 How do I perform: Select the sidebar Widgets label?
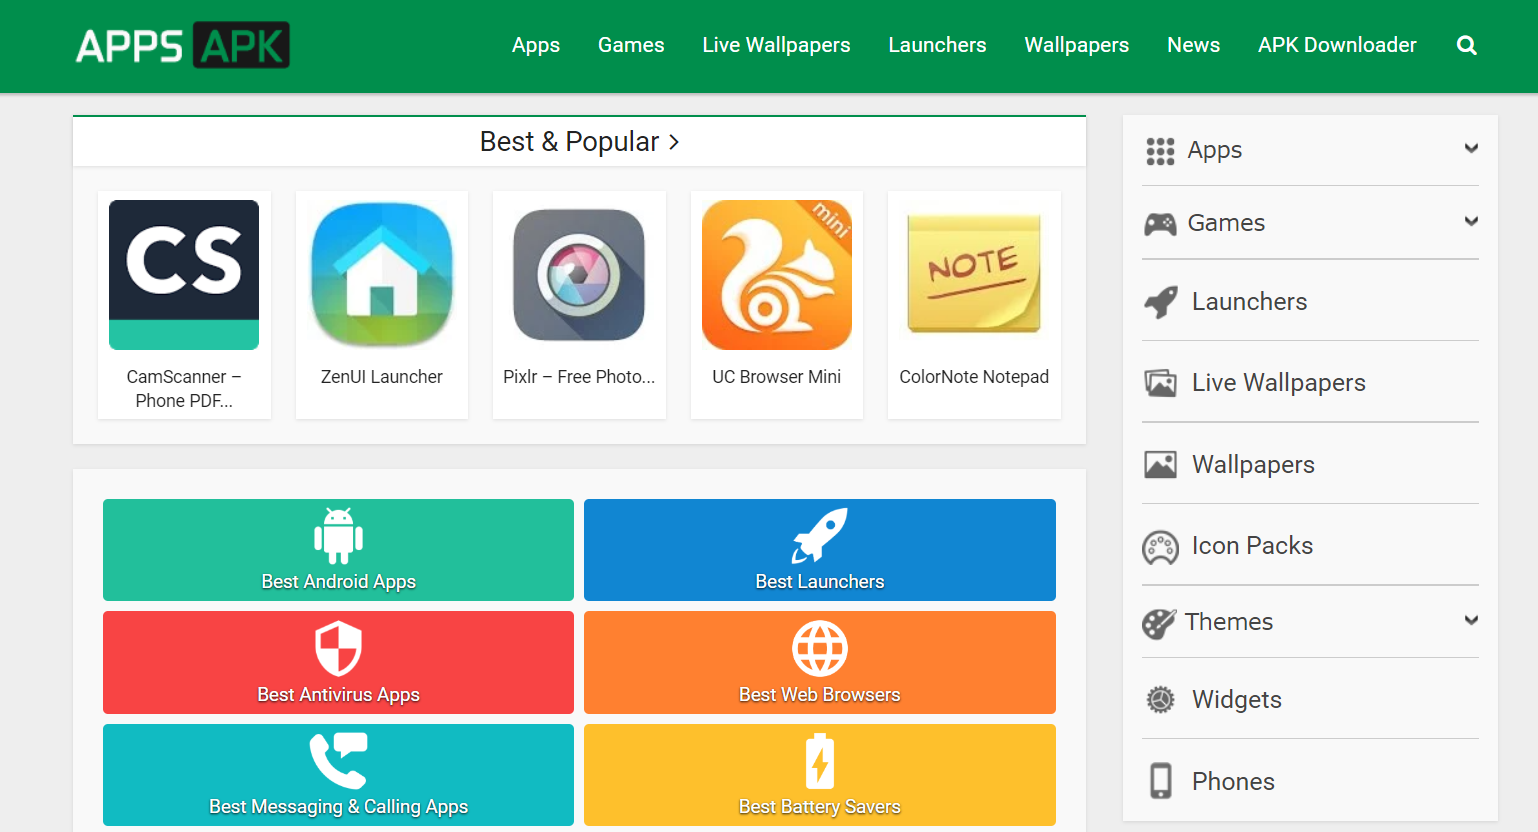1236,700
